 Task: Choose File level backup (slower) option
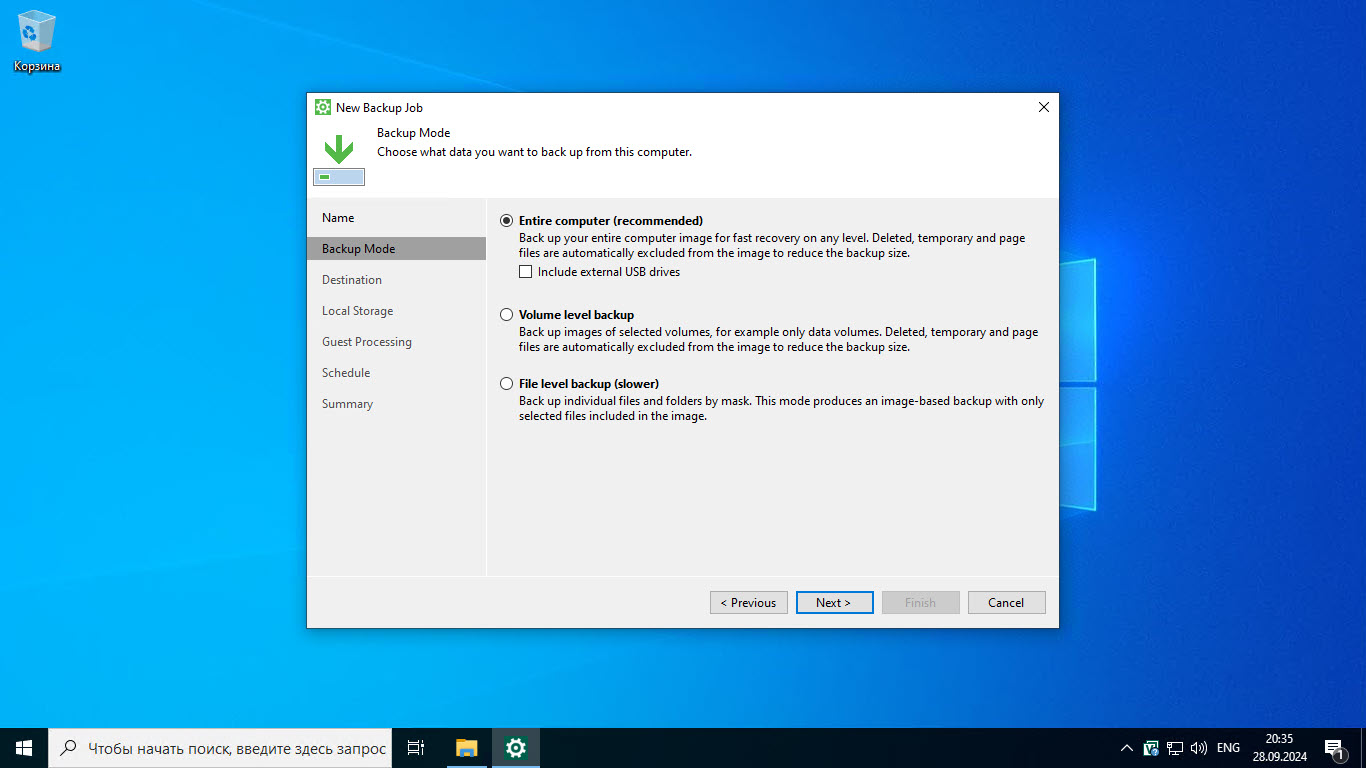507,384
